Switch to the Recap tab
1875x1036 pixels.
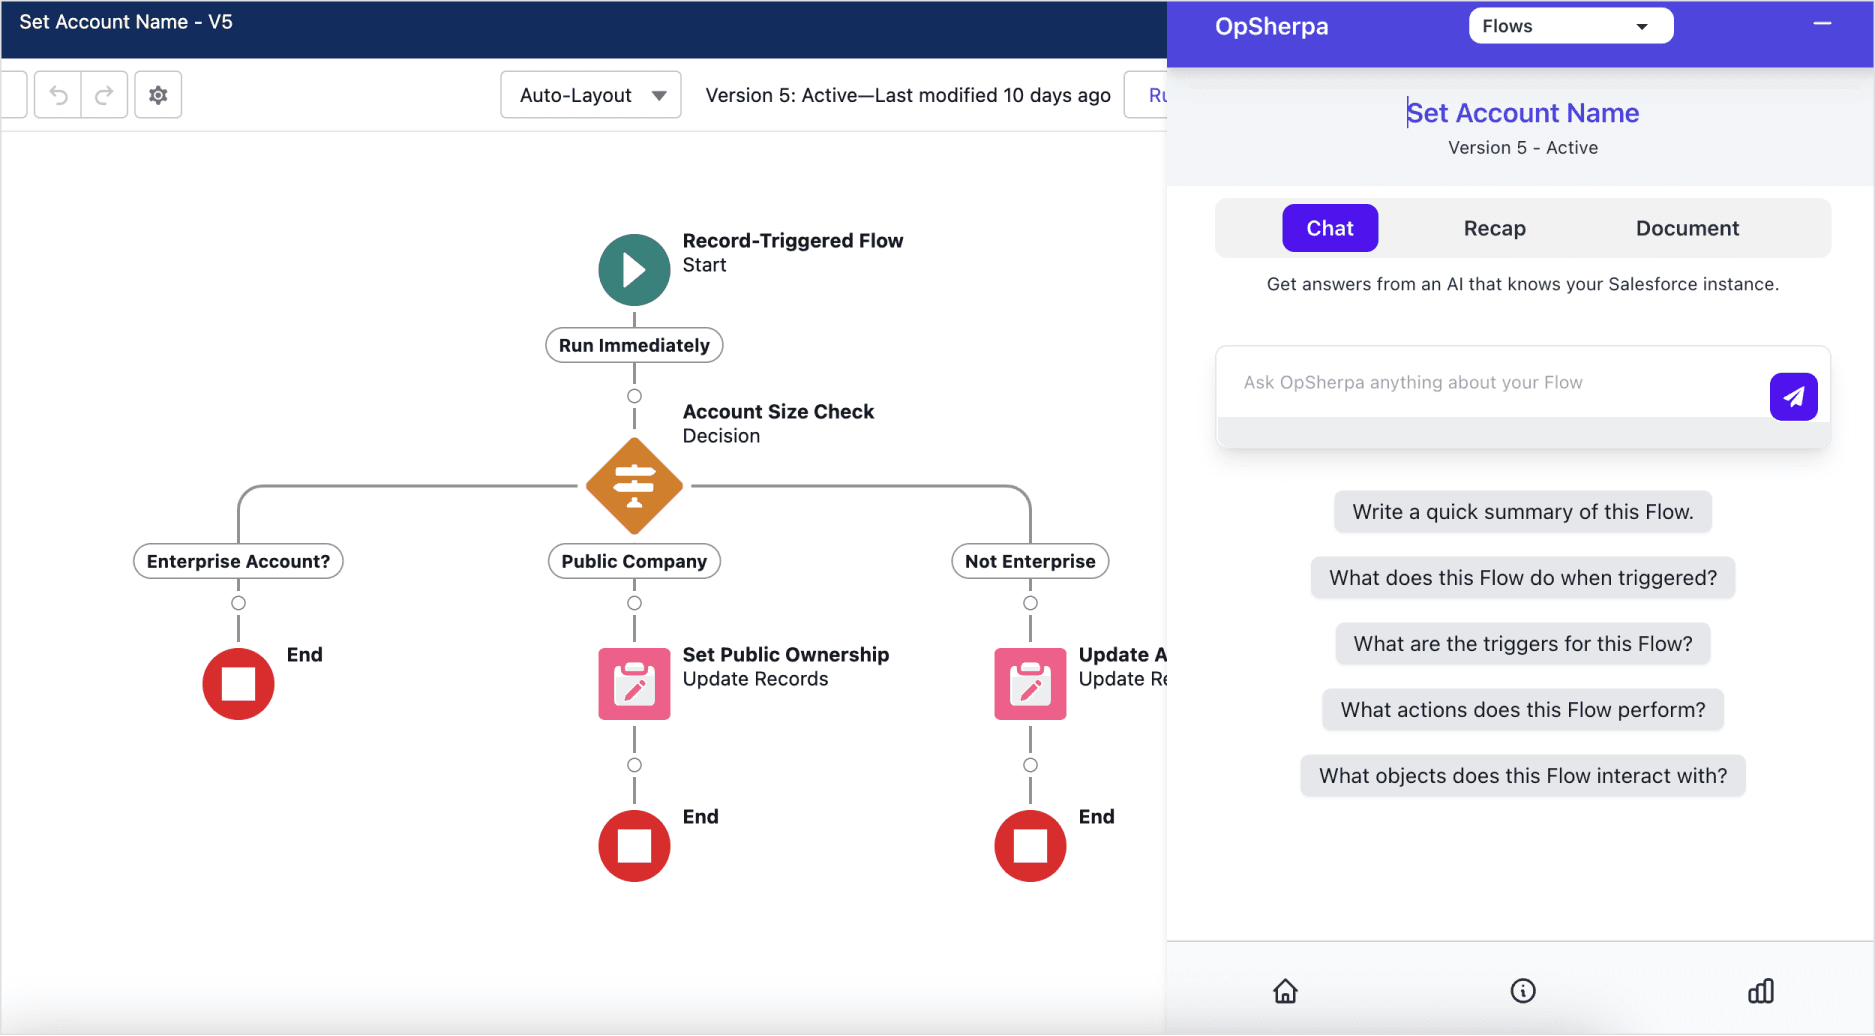[1494, 228]
